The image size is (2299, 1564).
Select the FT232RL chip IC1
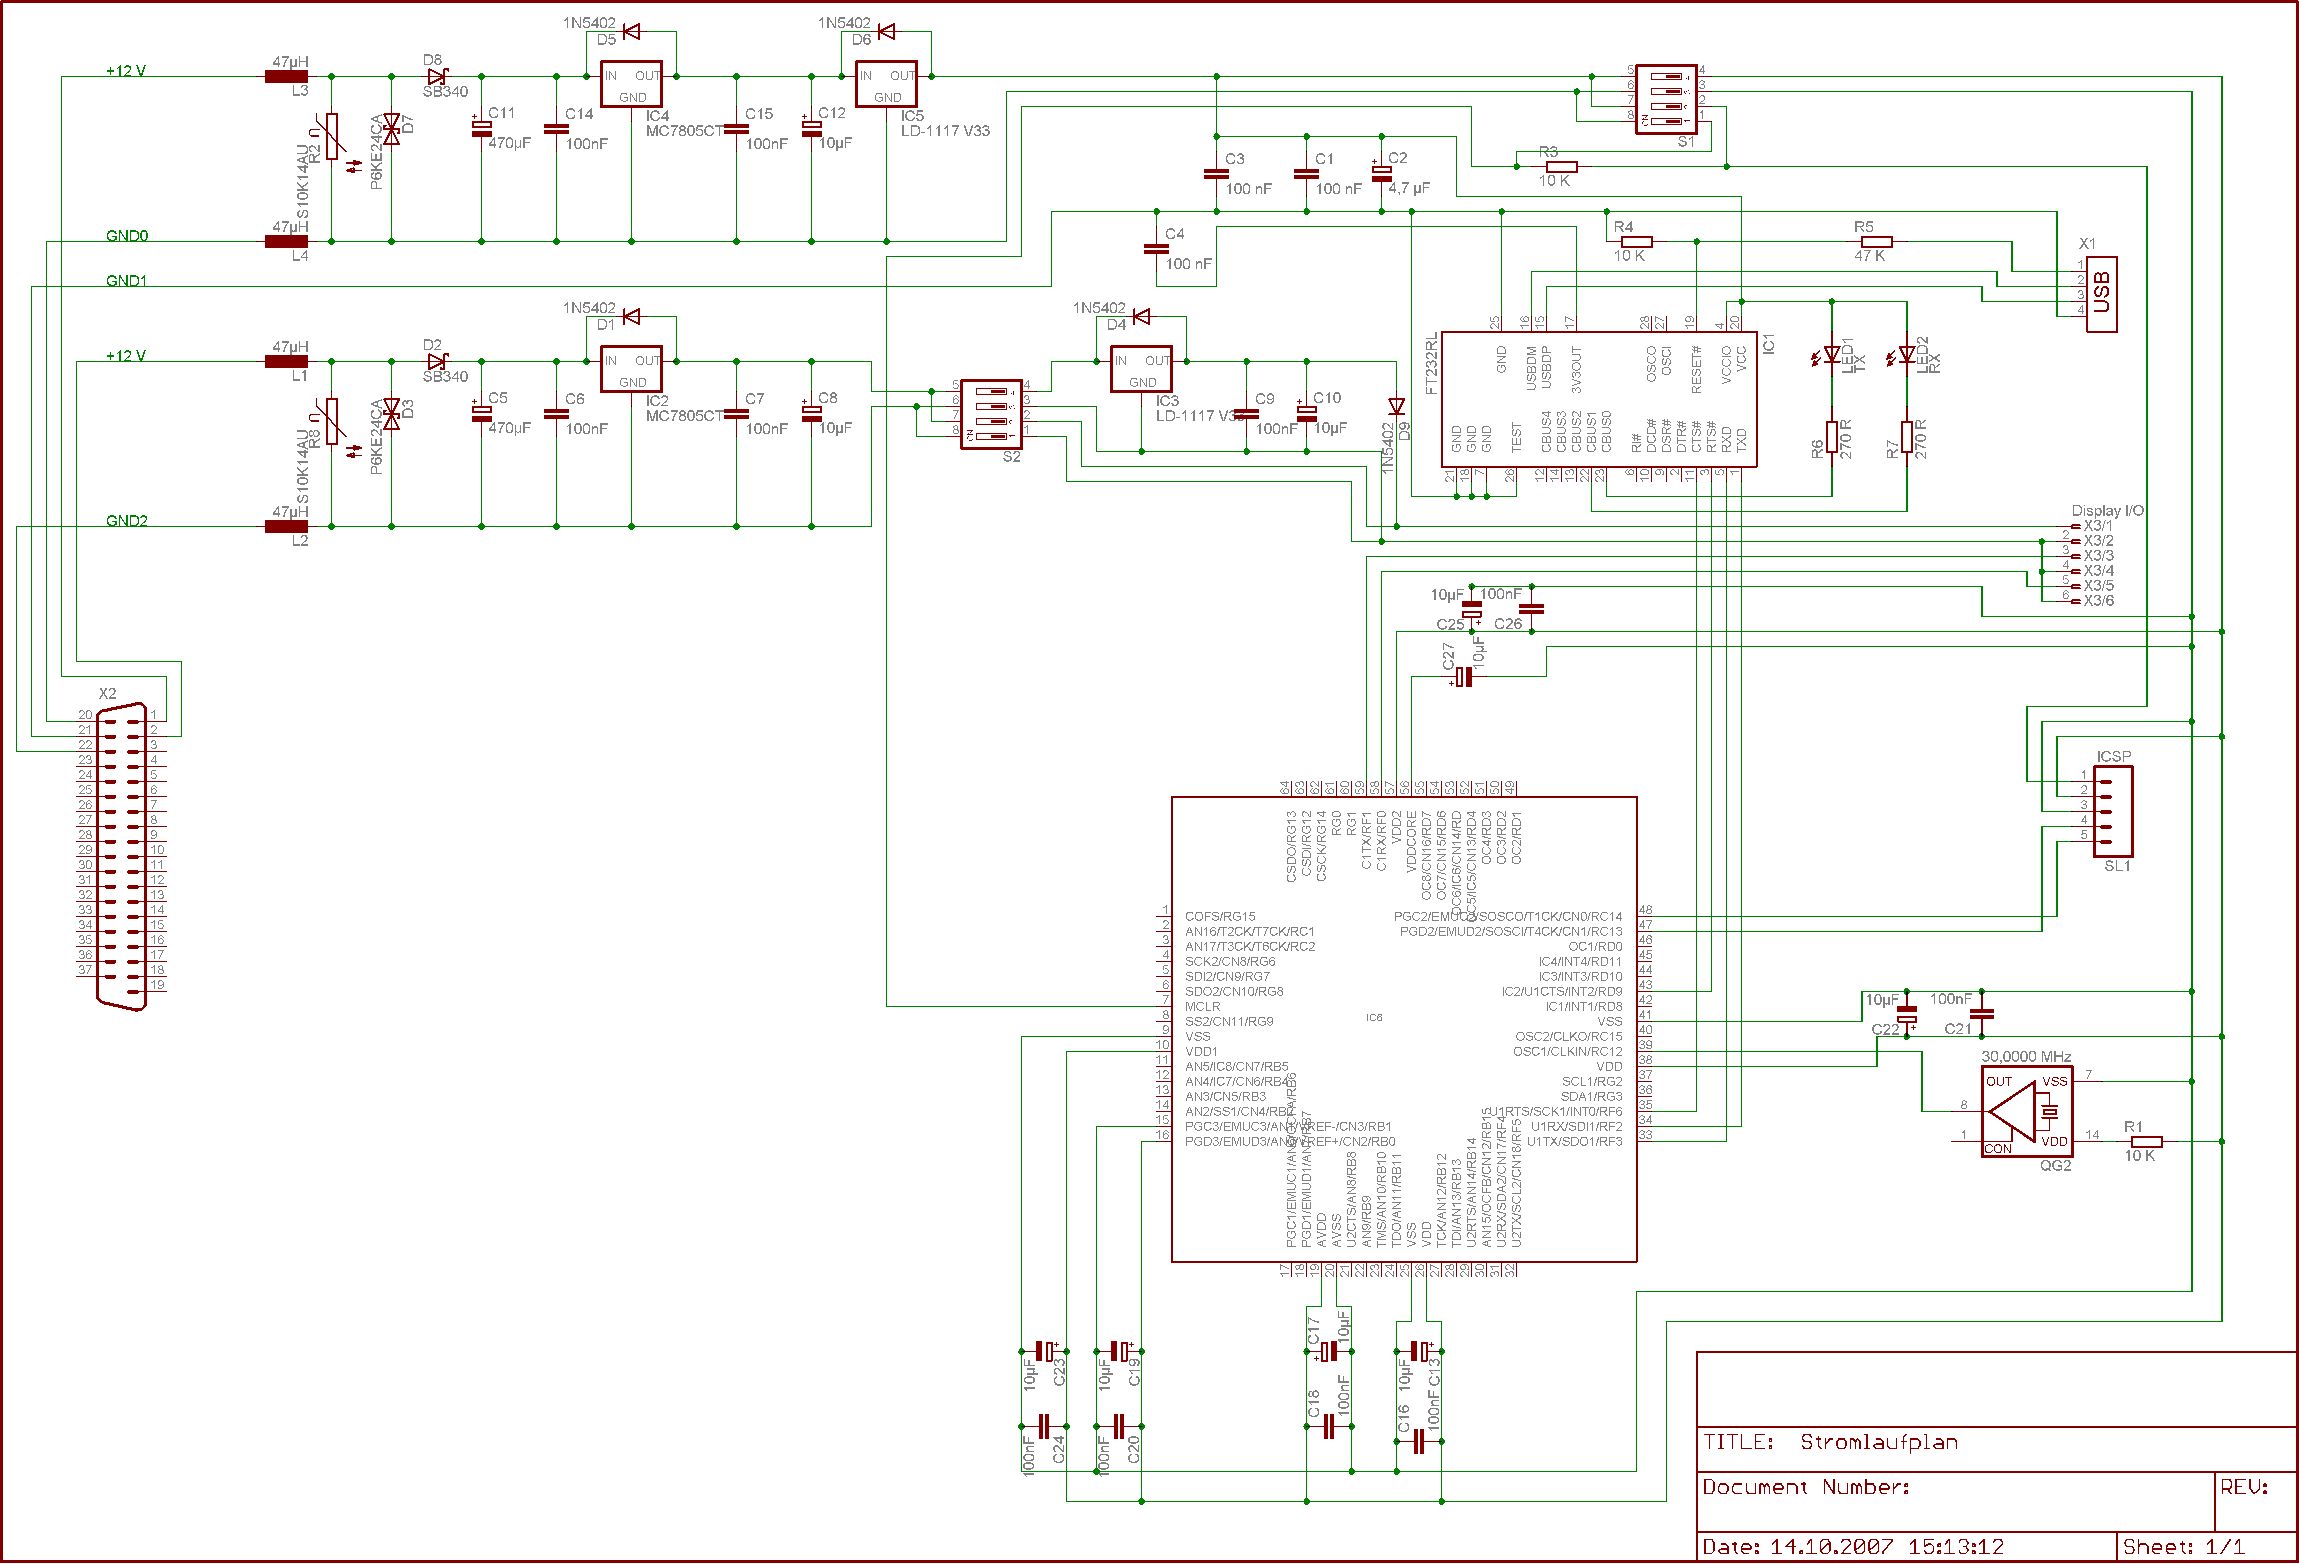click(x=1598, y=400)
